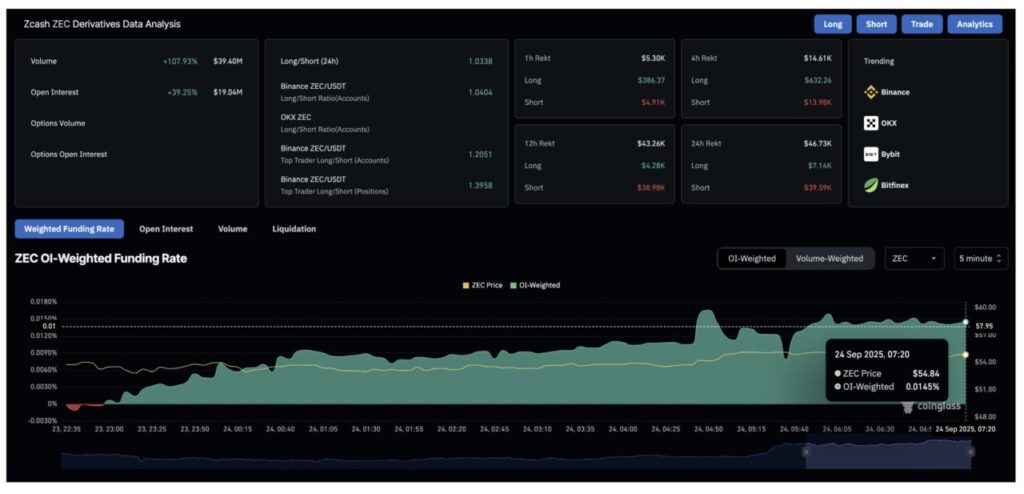Select OI-Weighted funding mode
Viewport: 1024px width, 494px height.
pos(751,258)
